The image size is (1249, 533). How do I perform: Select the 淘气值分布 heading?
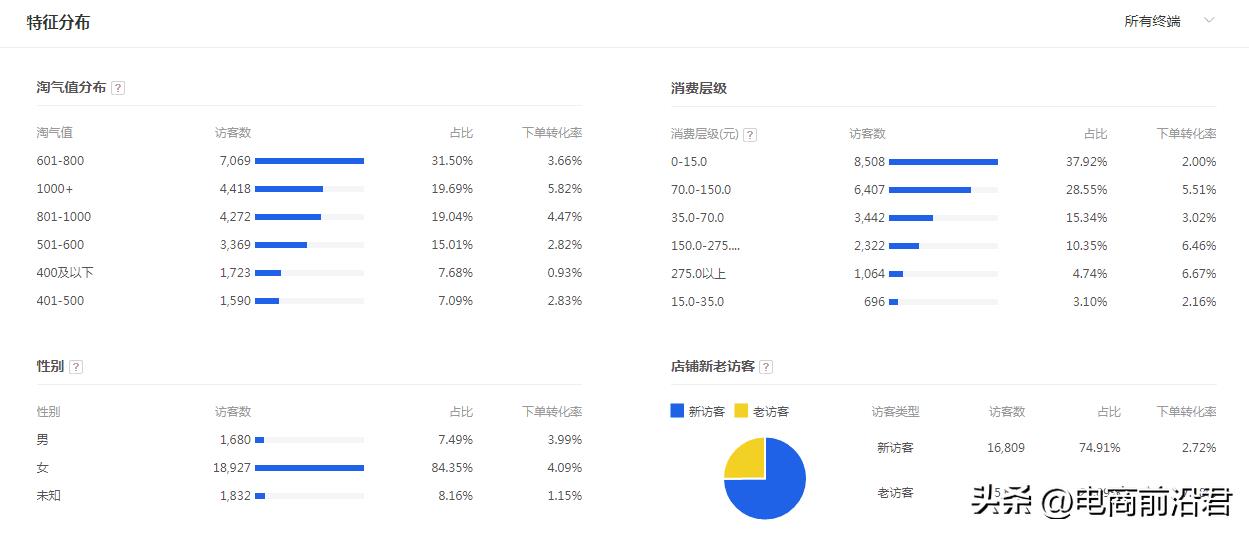coord(71,88)
